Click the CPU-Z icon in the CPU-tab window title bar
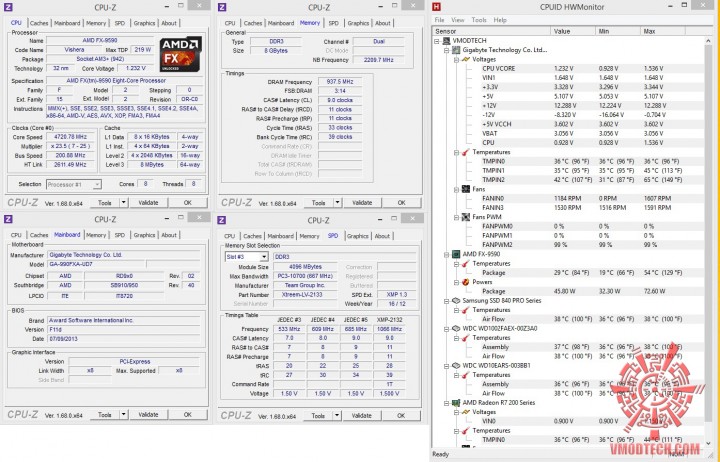Viewport: 720px width, 462px height. [8, 7]
